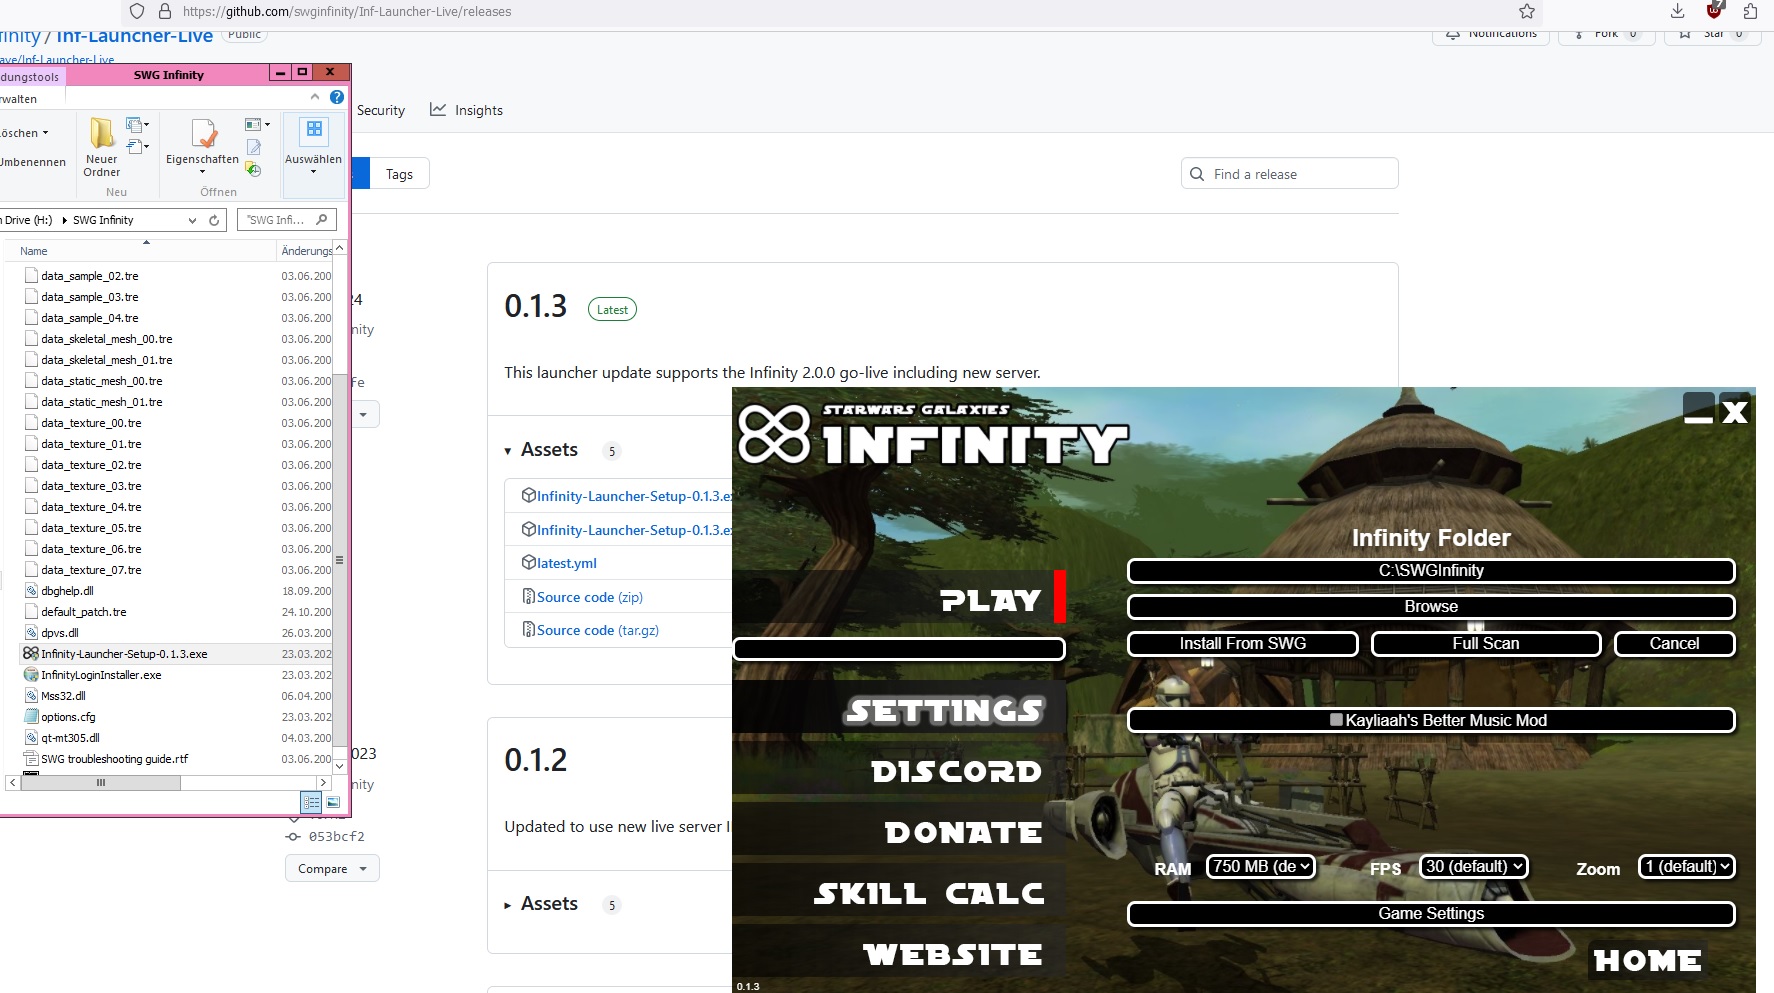The height and width of the screenshot is (993, 1774).
Task: Bookmark page with star icon in URL bar
Action: [x=1527, y=12]
